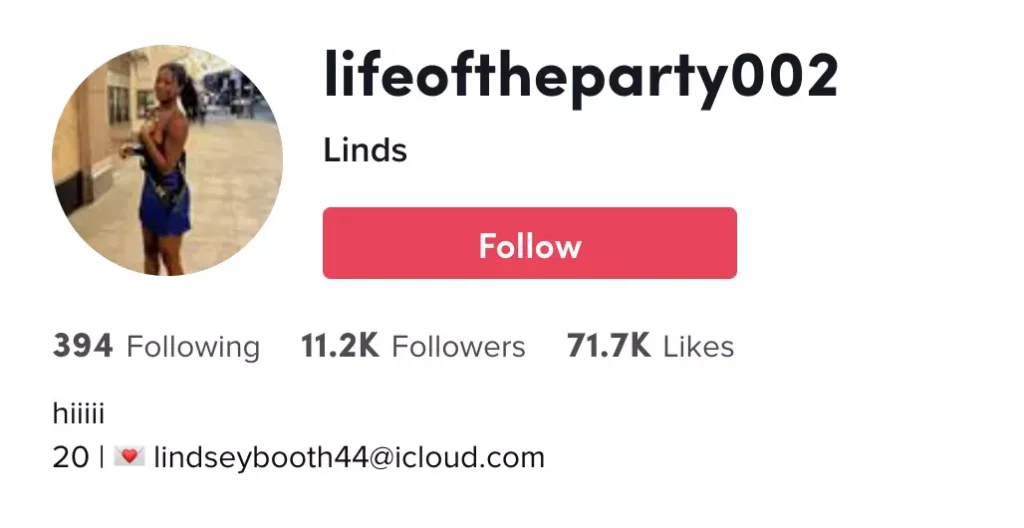
Task: Select the lifeoftheparty002 username heading
Action: tap(581, 77)
